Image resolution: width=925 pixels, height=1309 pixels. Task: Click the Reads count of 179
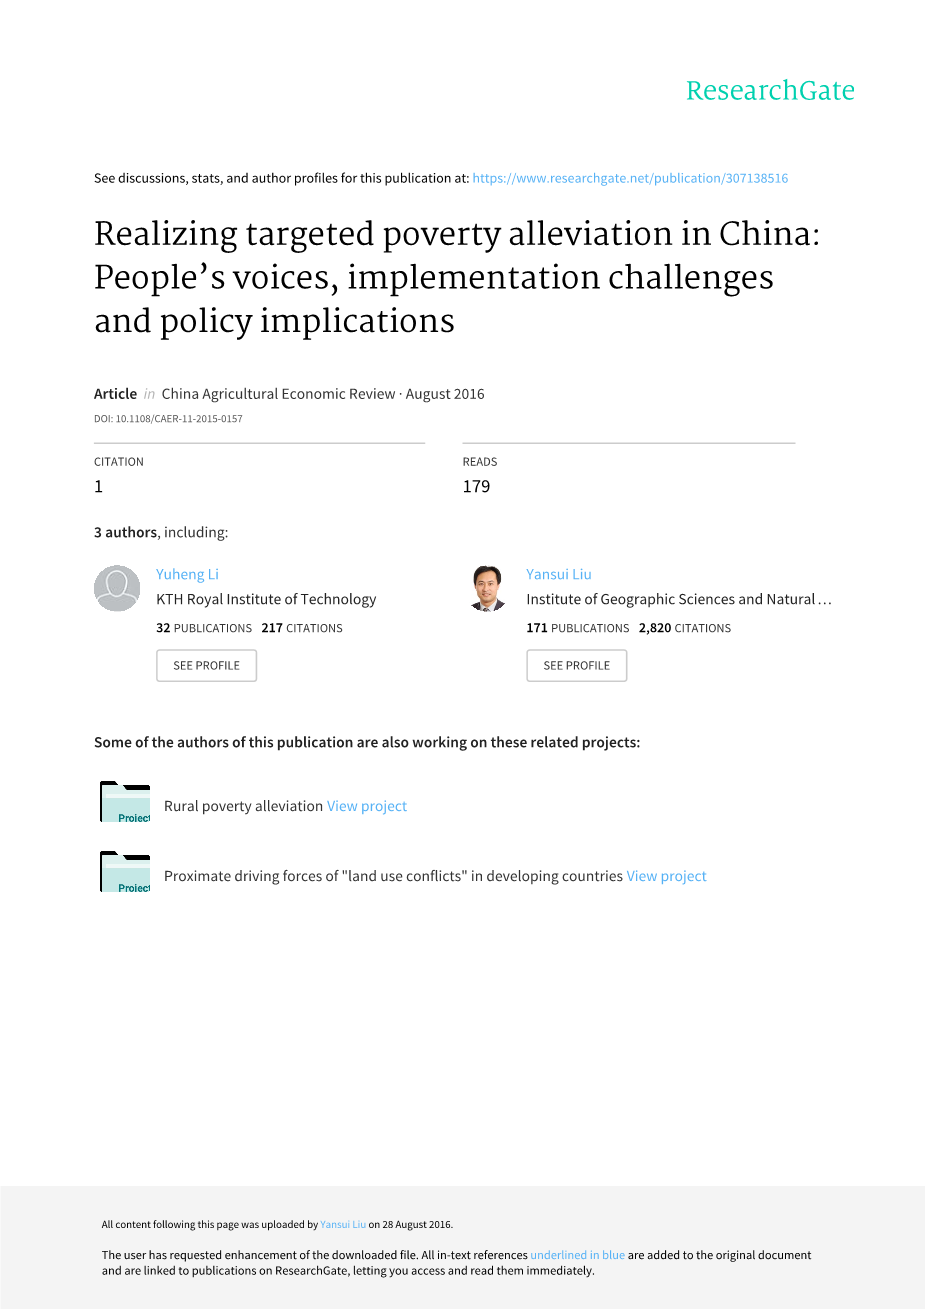click(x=476, y=487)
